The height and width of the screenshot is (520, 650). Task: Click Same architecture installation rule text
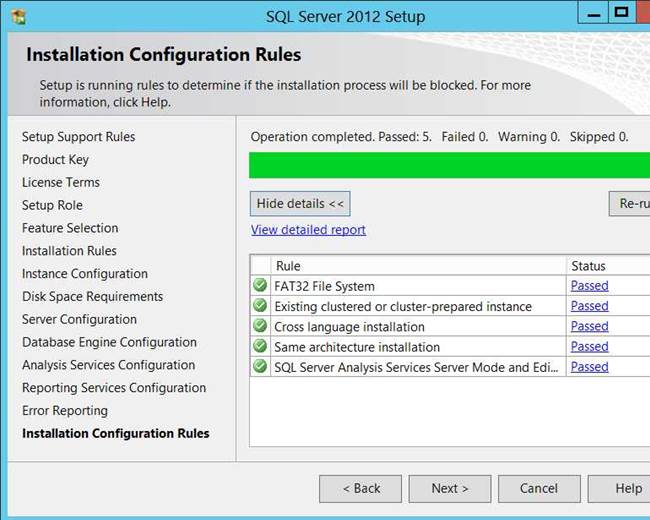point(357,347)
